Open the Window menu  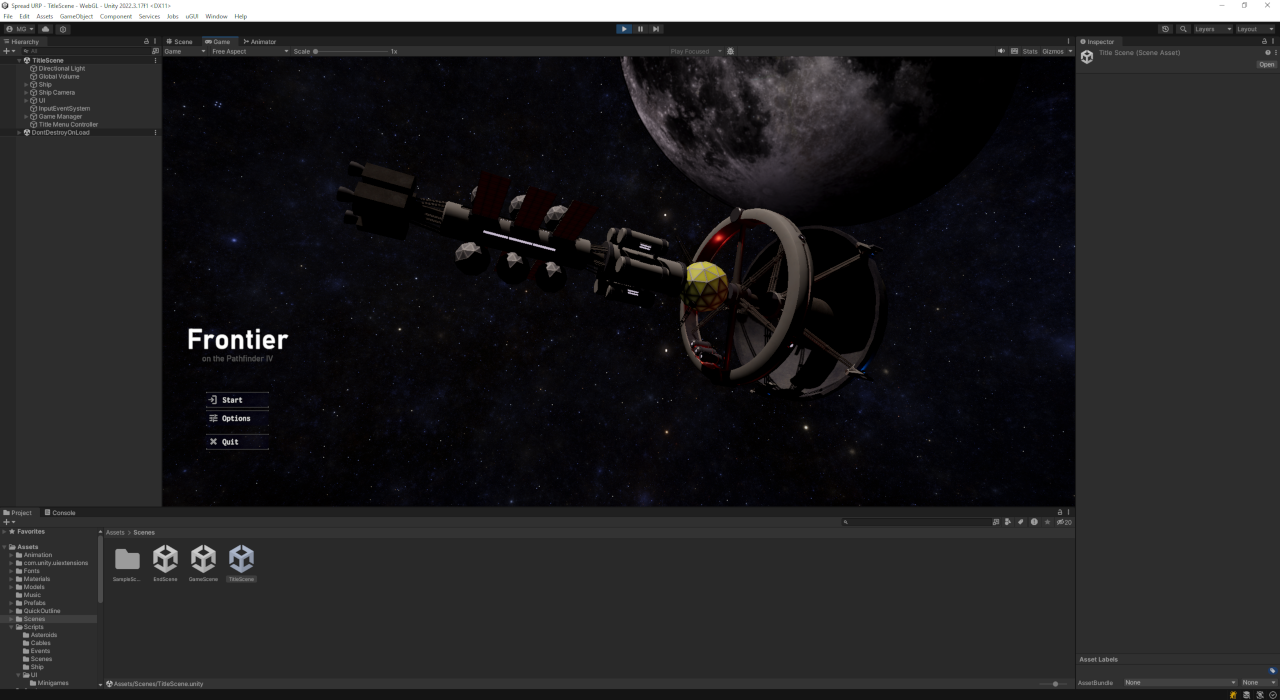(x=216, y=16)
